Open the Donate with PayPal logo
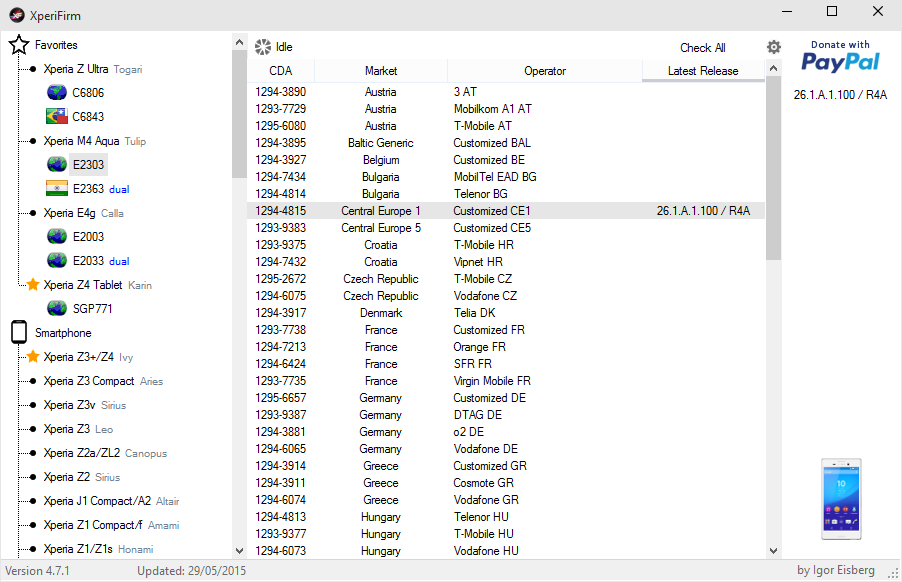This screenshot has height=582, width=902. (840, 56)
